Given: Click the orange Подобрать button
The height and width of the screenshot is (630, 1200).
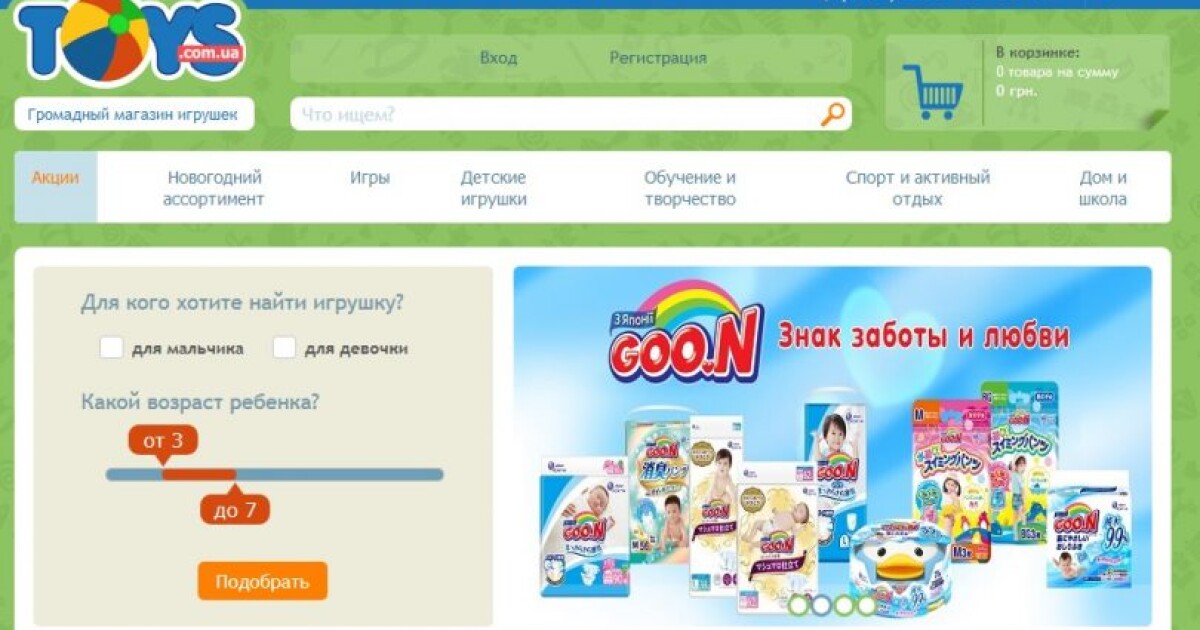Looking at the screenshot, I should (262, 581).
